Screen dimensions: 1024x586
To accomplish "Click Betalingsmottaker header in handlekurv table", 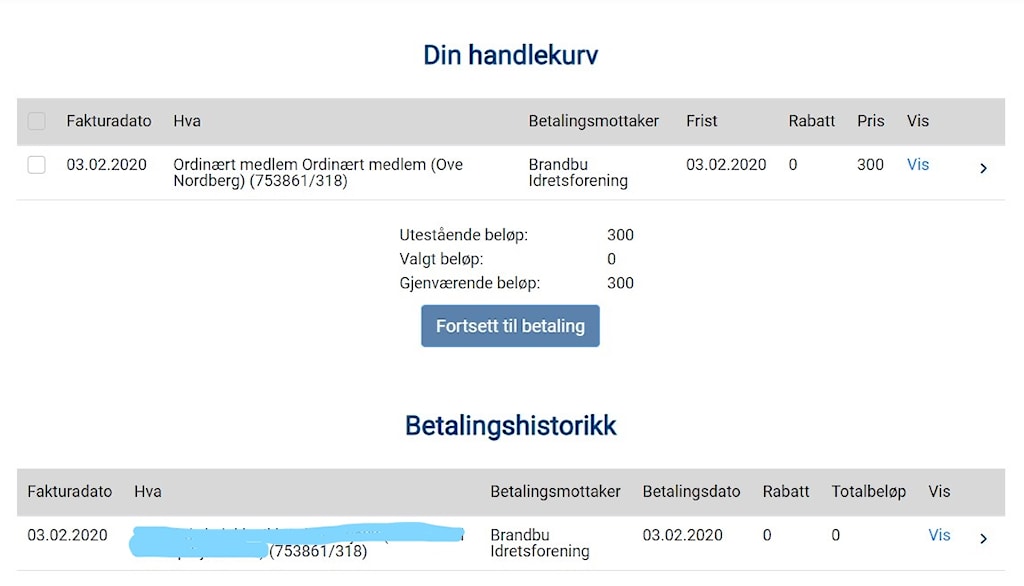I will pyautogui.click(x=594, y=121).
